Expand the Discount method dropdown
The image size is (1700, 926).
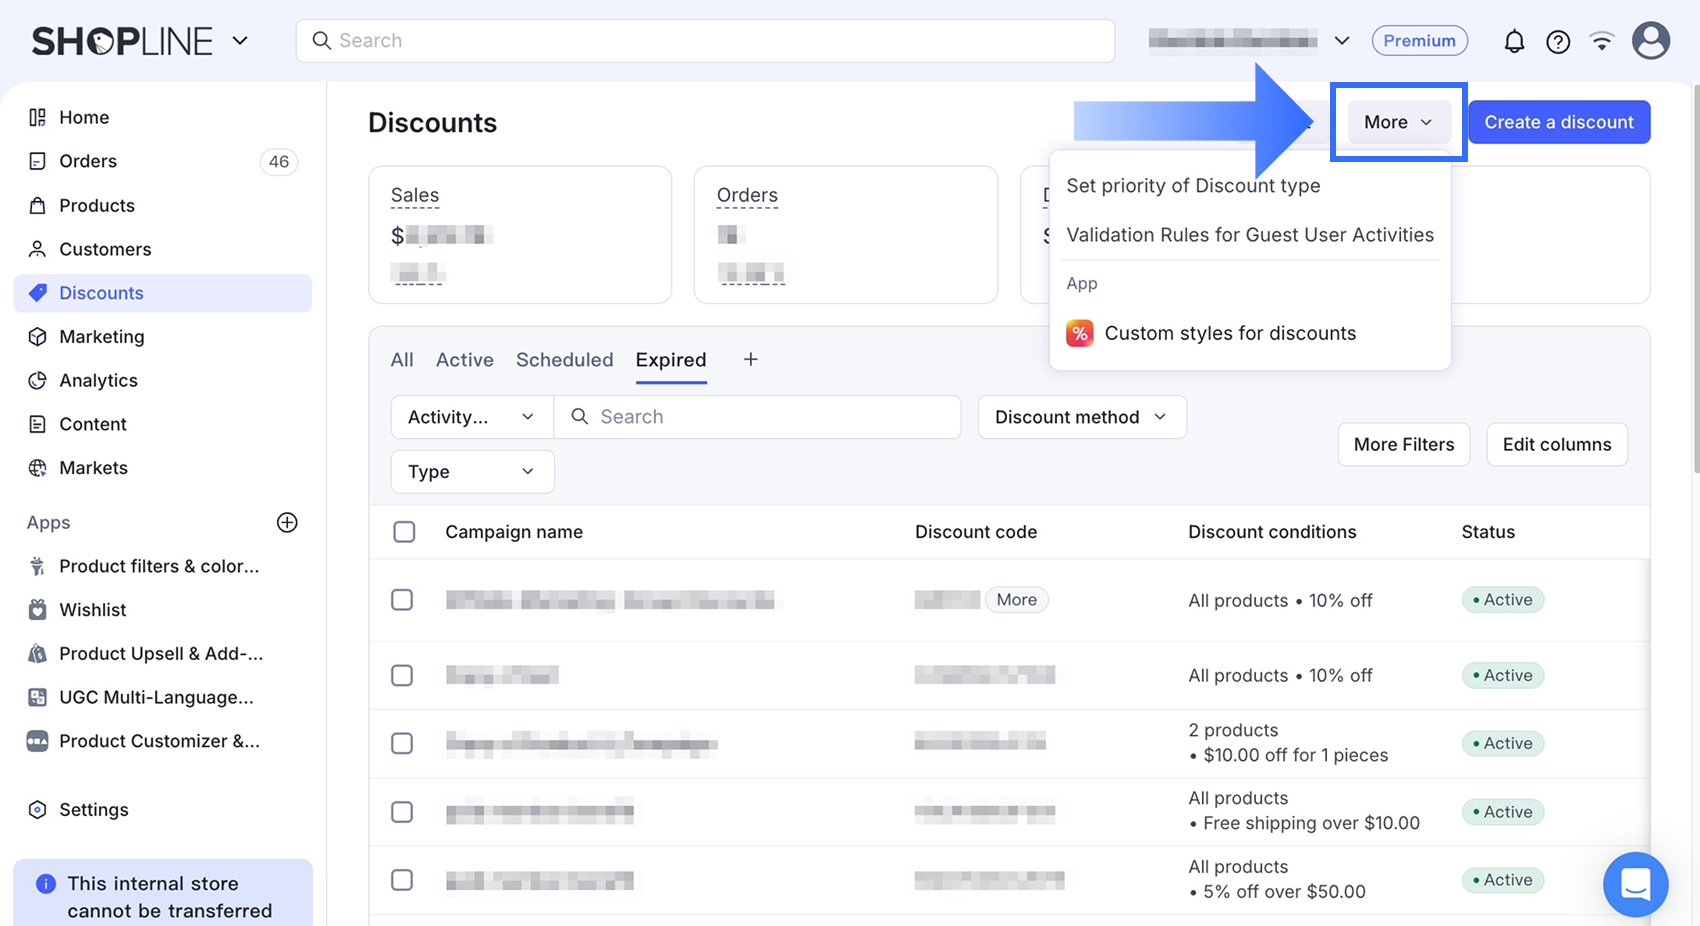[1082, 417]
